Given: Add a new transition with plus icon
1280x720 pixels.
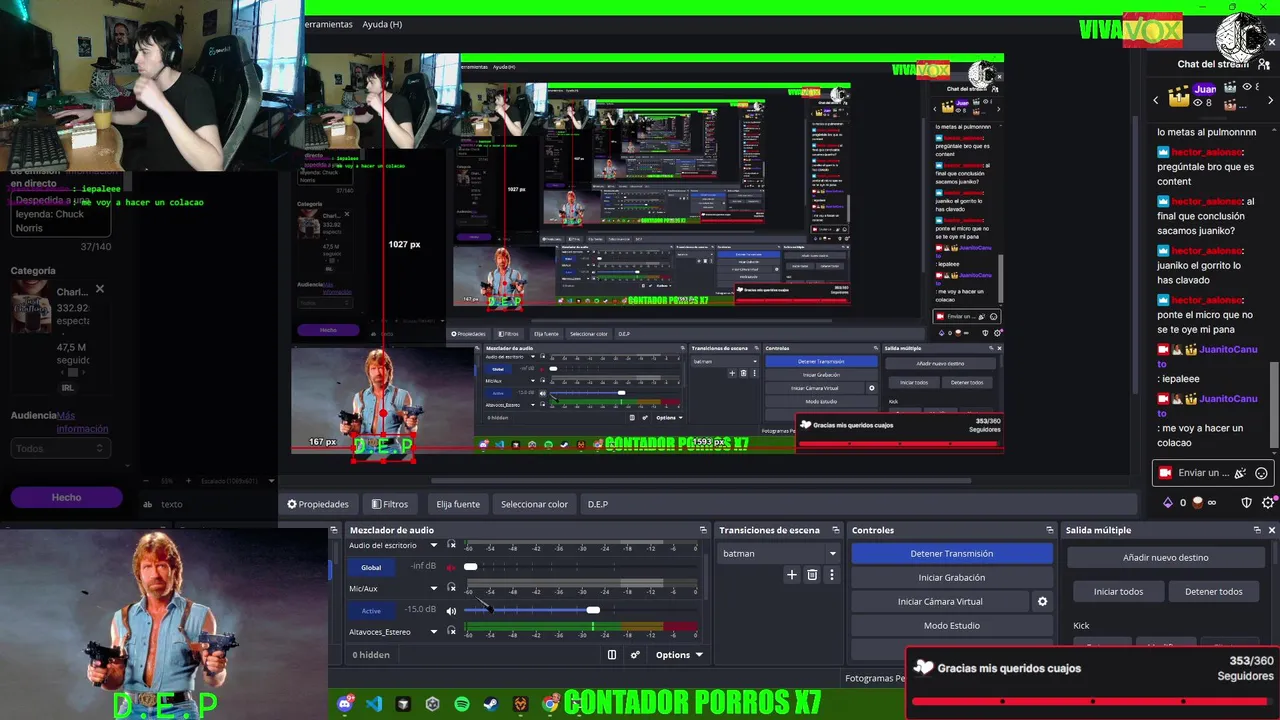Looking at the screenshot, I should 792,575.
